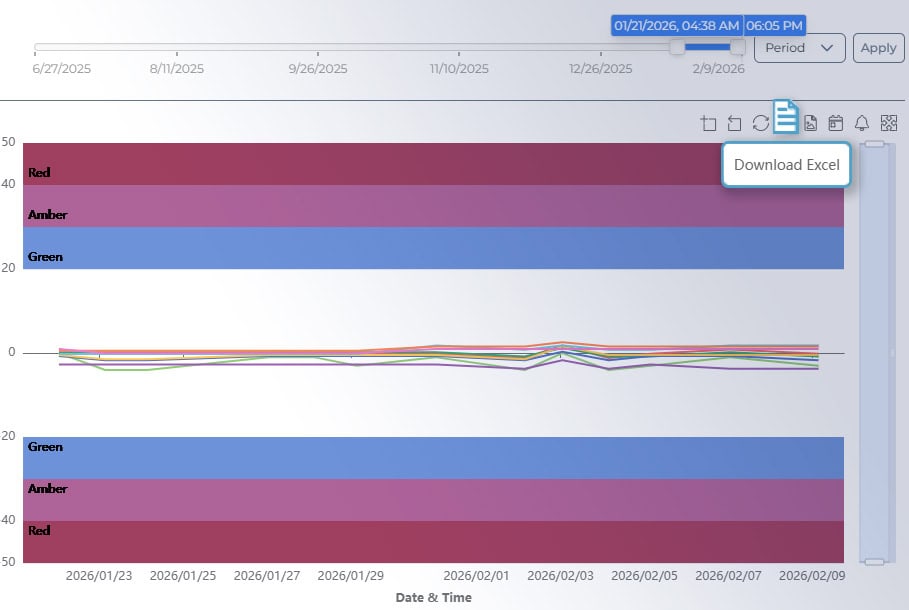Click the save as image icon
Screen dimensions: 909x610
(x=811, y=123)
